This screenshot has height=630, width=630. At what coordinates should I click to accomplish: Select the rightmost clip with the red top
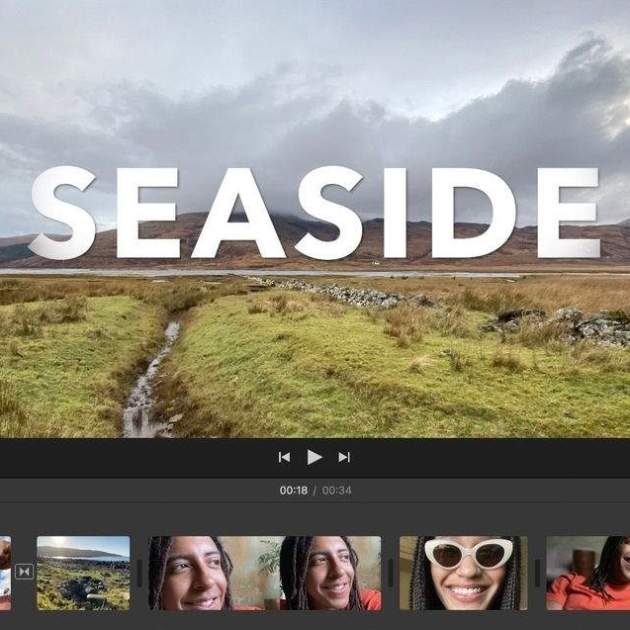coord(589,573)
